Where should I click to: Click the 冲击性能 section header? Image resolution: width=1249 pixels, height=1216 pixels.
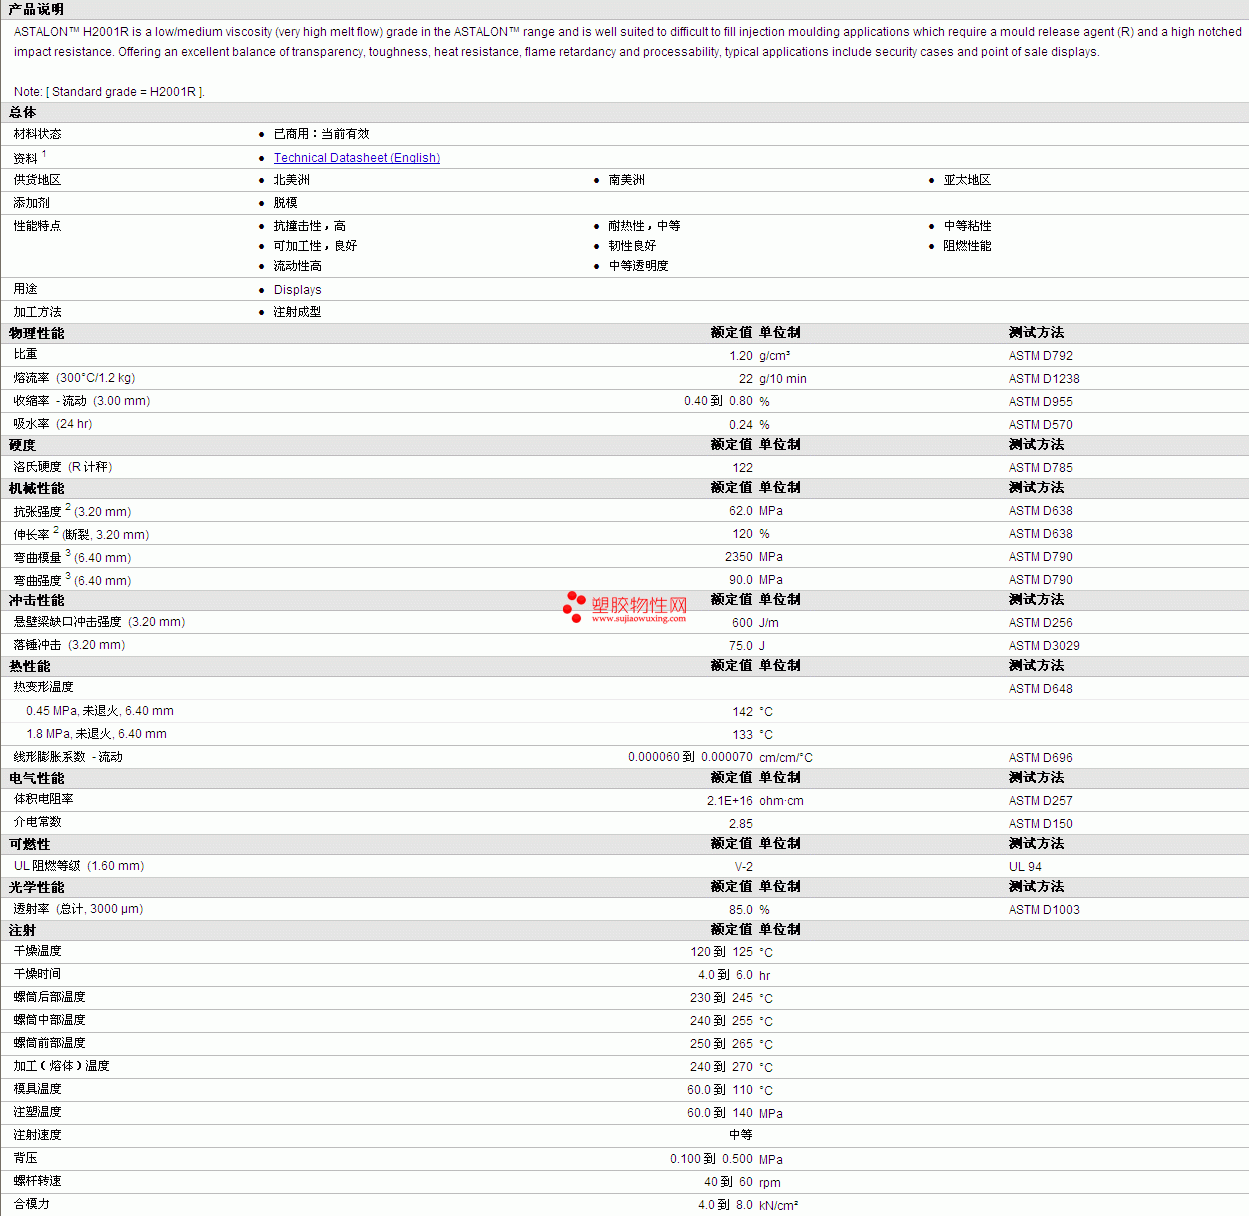pos(36,600)
